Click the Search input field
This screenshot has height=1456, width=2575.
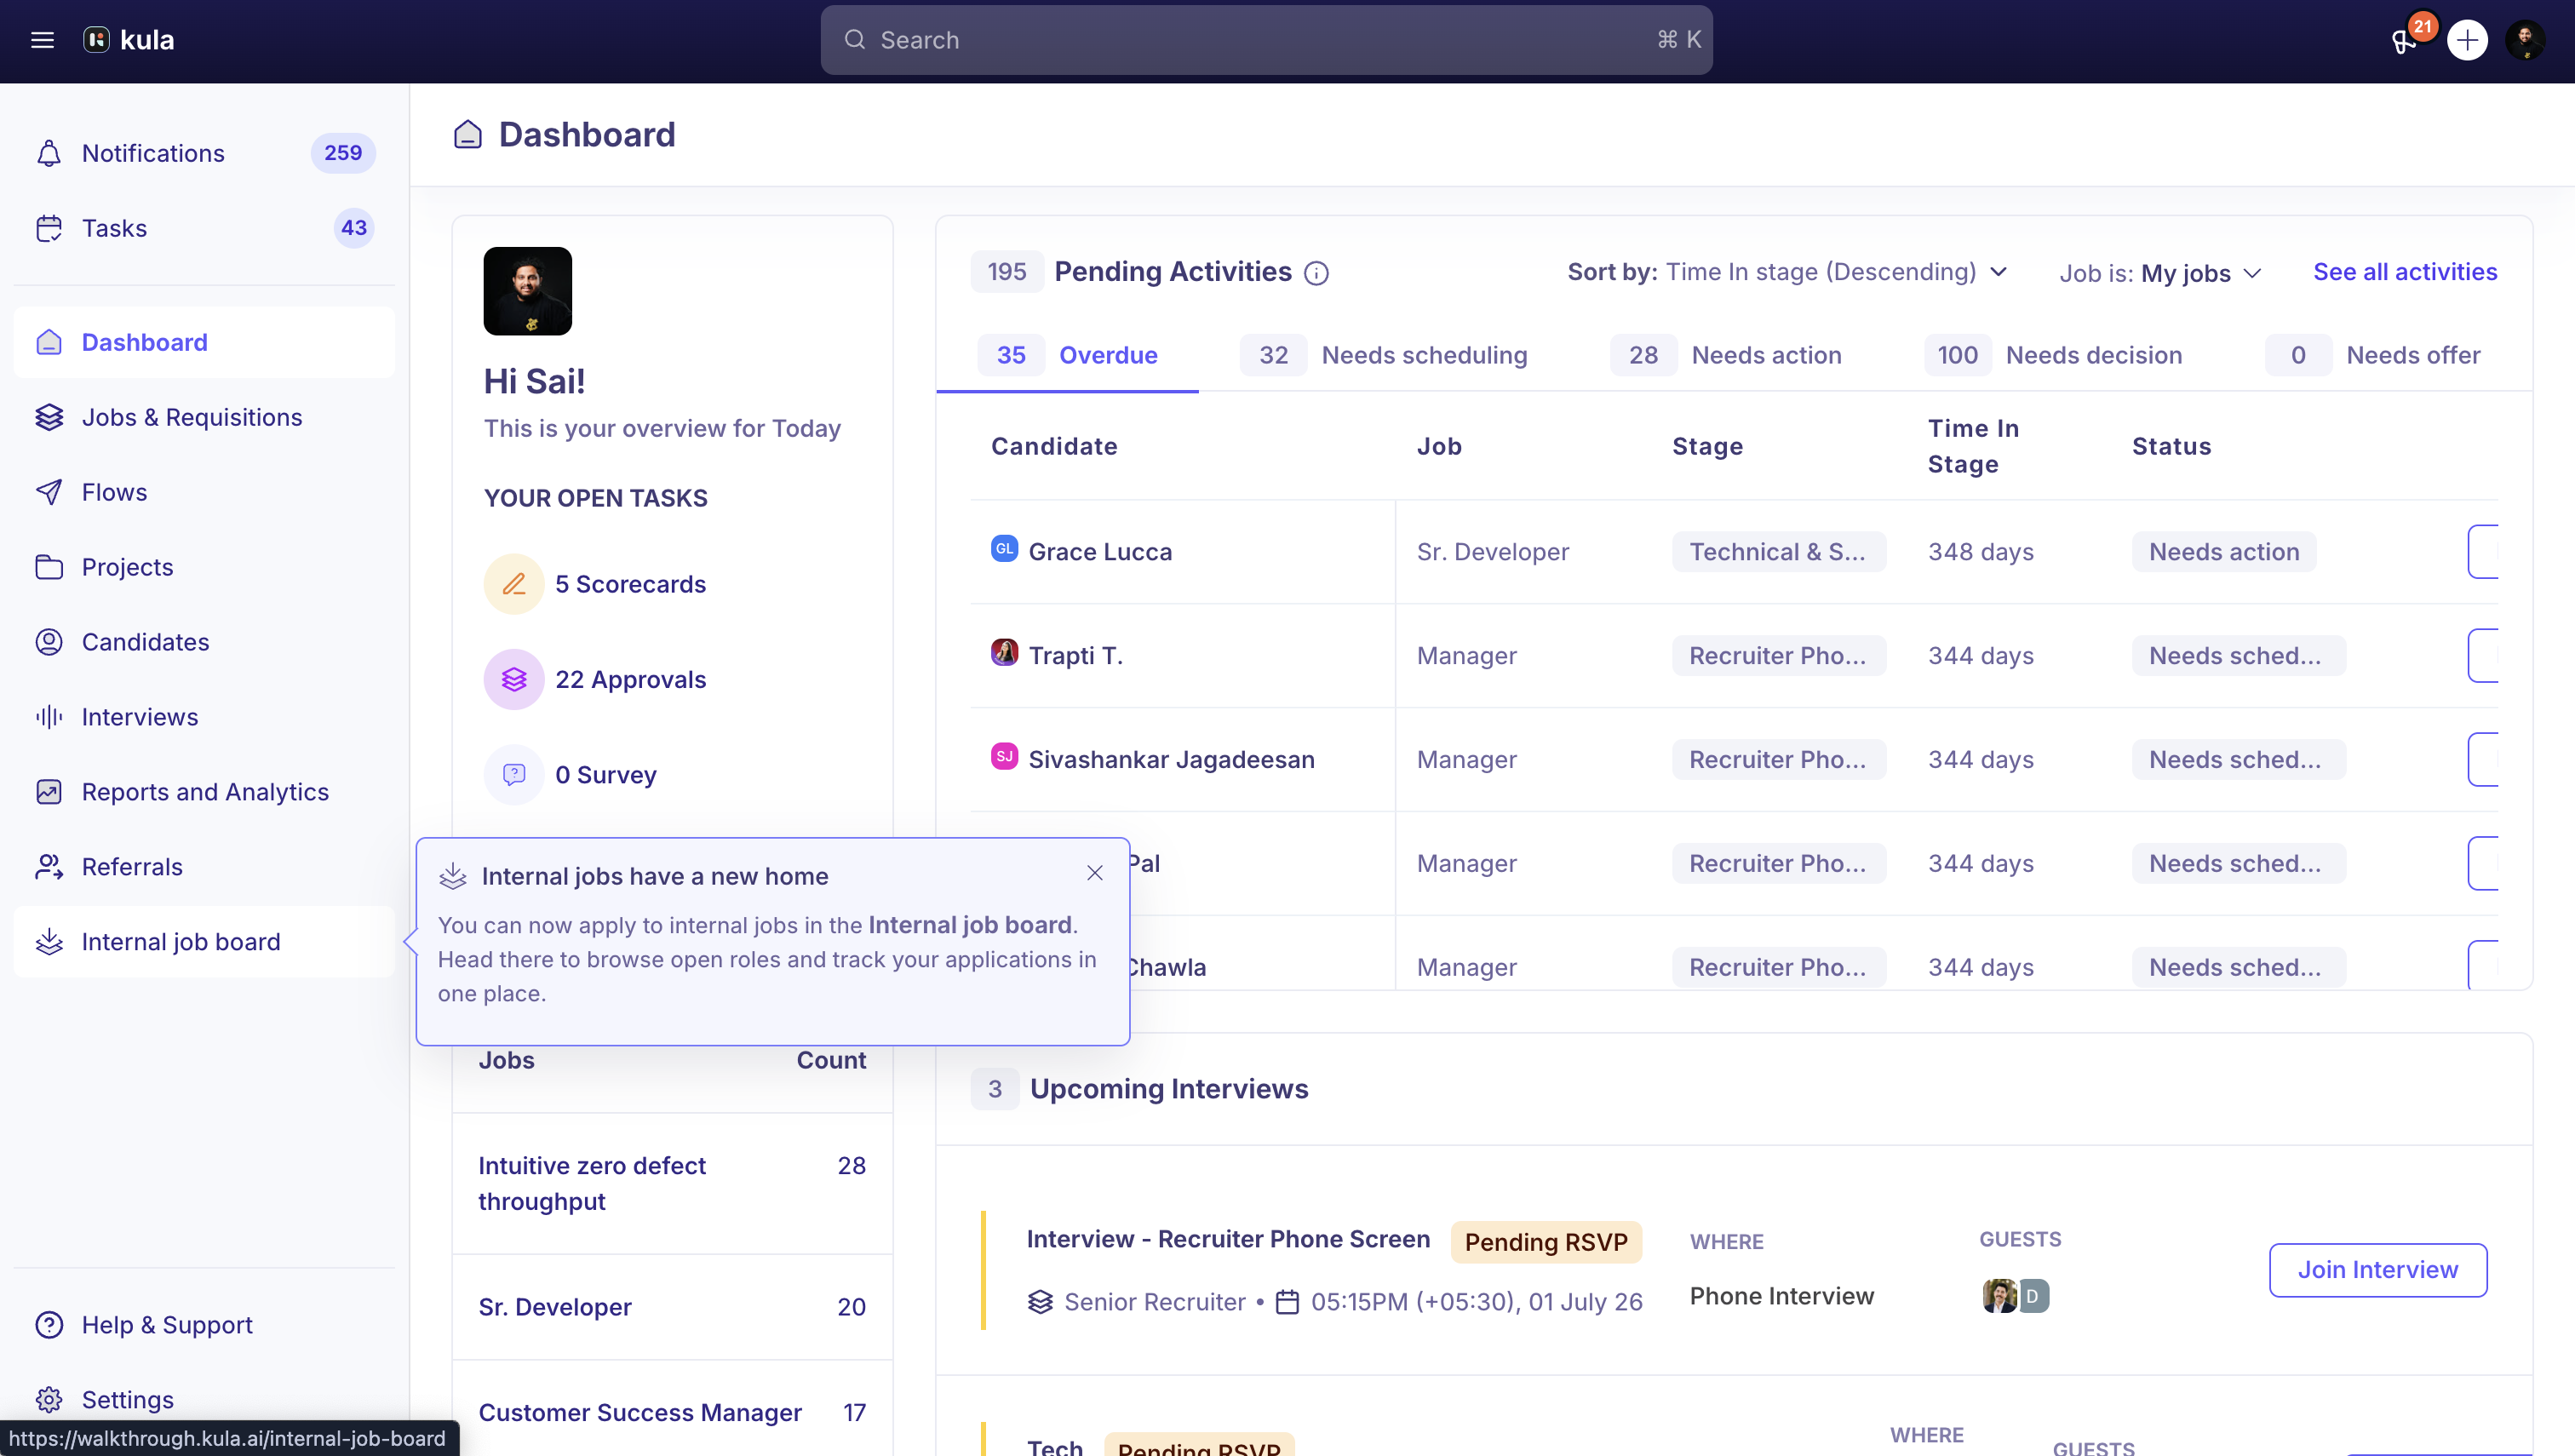[1266, 40]
